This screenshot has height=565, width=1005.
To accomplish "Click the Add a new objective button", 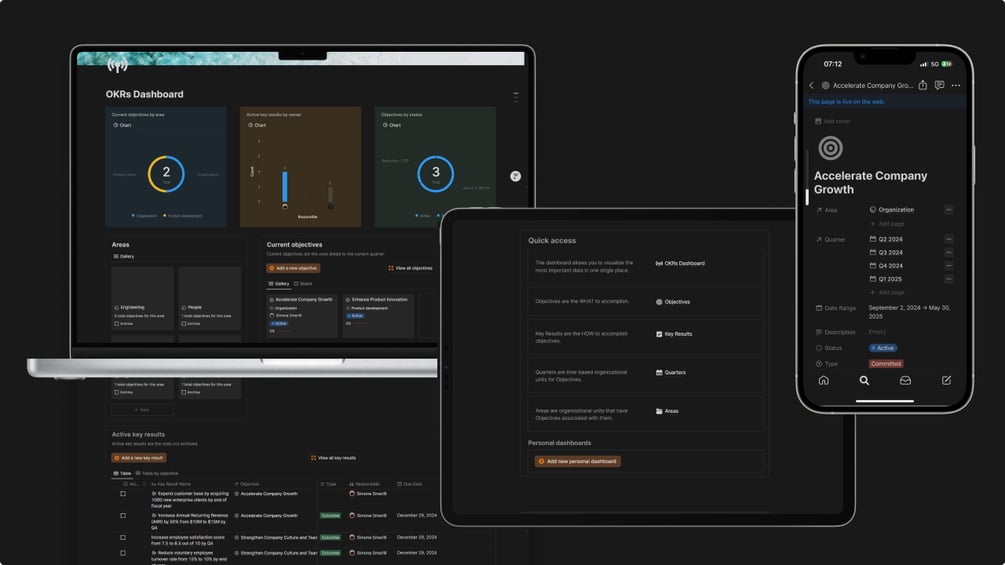I will 294,268.
